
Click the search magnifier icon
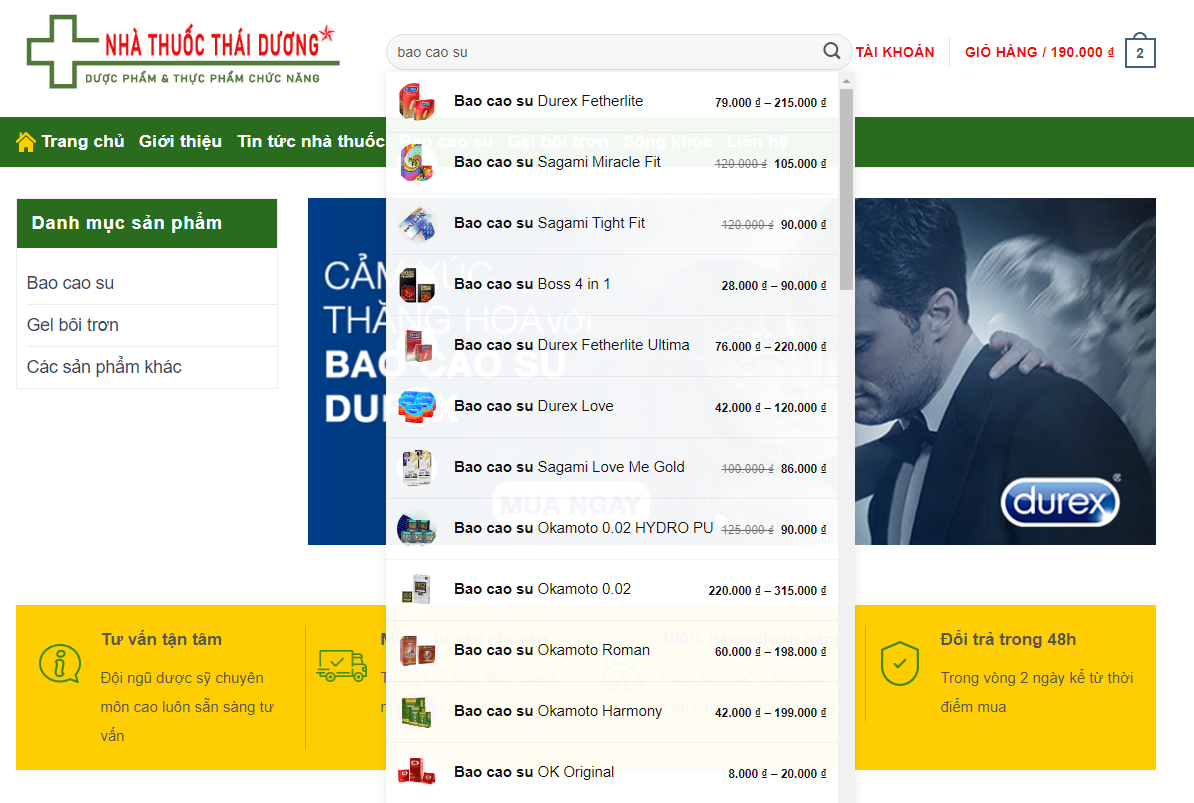coord(832,51)
